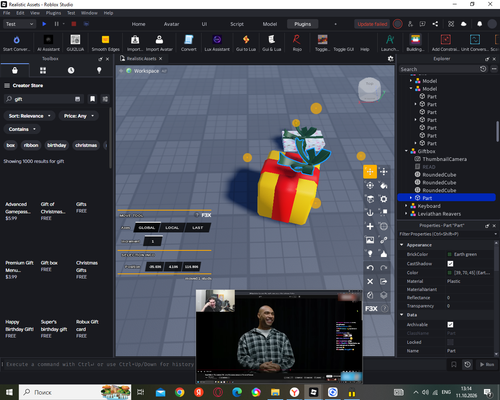The height and width of the screenshot is (400, 500).
Task: Switch to the Avatar ribbon tab
Action: click(171, 24)
